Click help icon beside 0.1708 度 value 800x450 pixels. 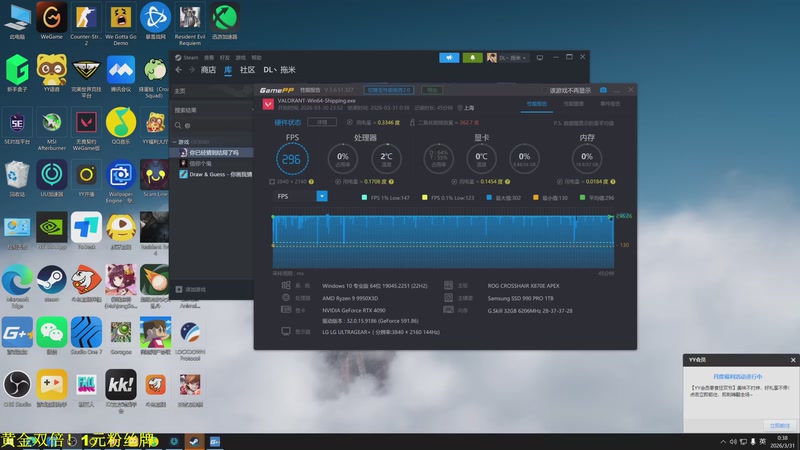(391, 182)
